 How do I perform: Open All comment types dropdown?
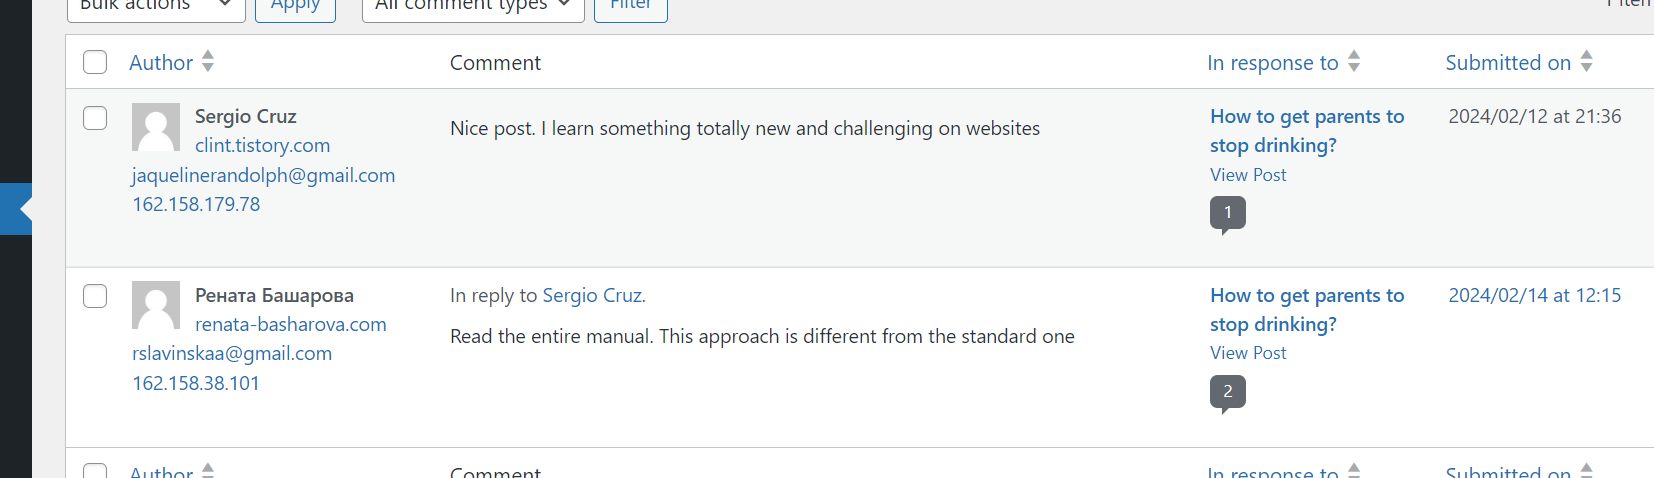click(x=472, y=6)
